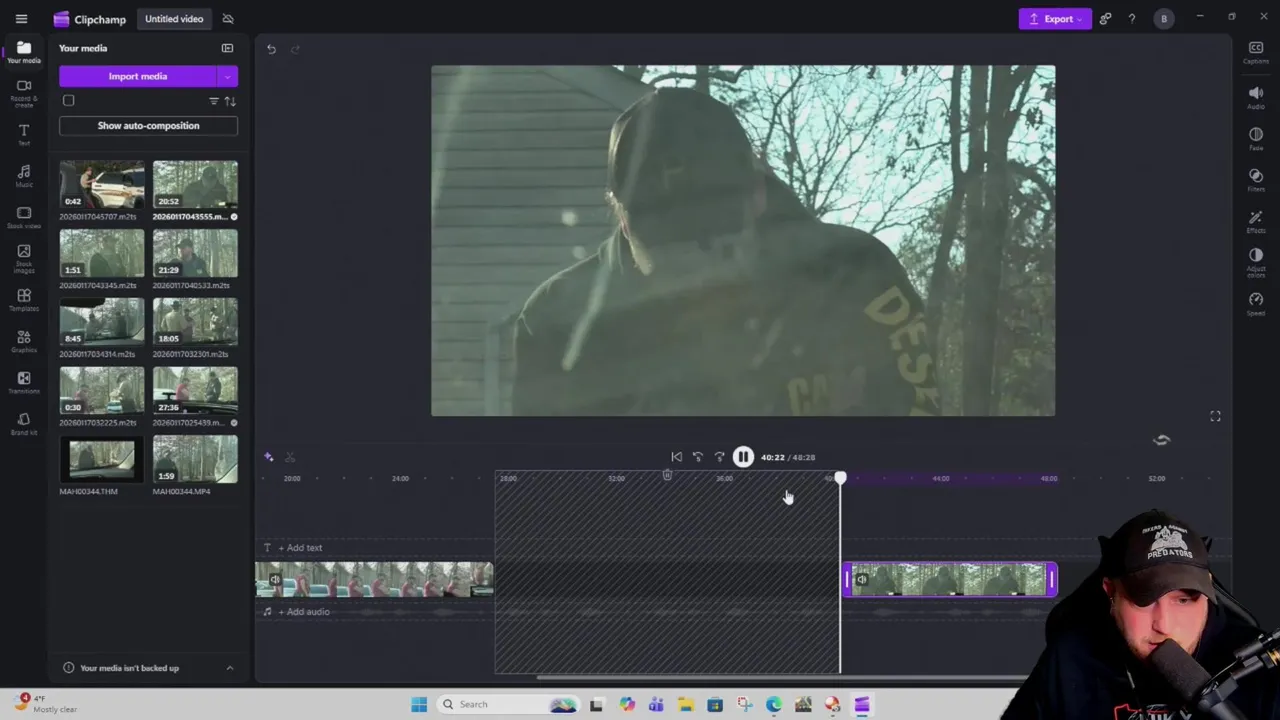Open the Captions panel

1256,53
